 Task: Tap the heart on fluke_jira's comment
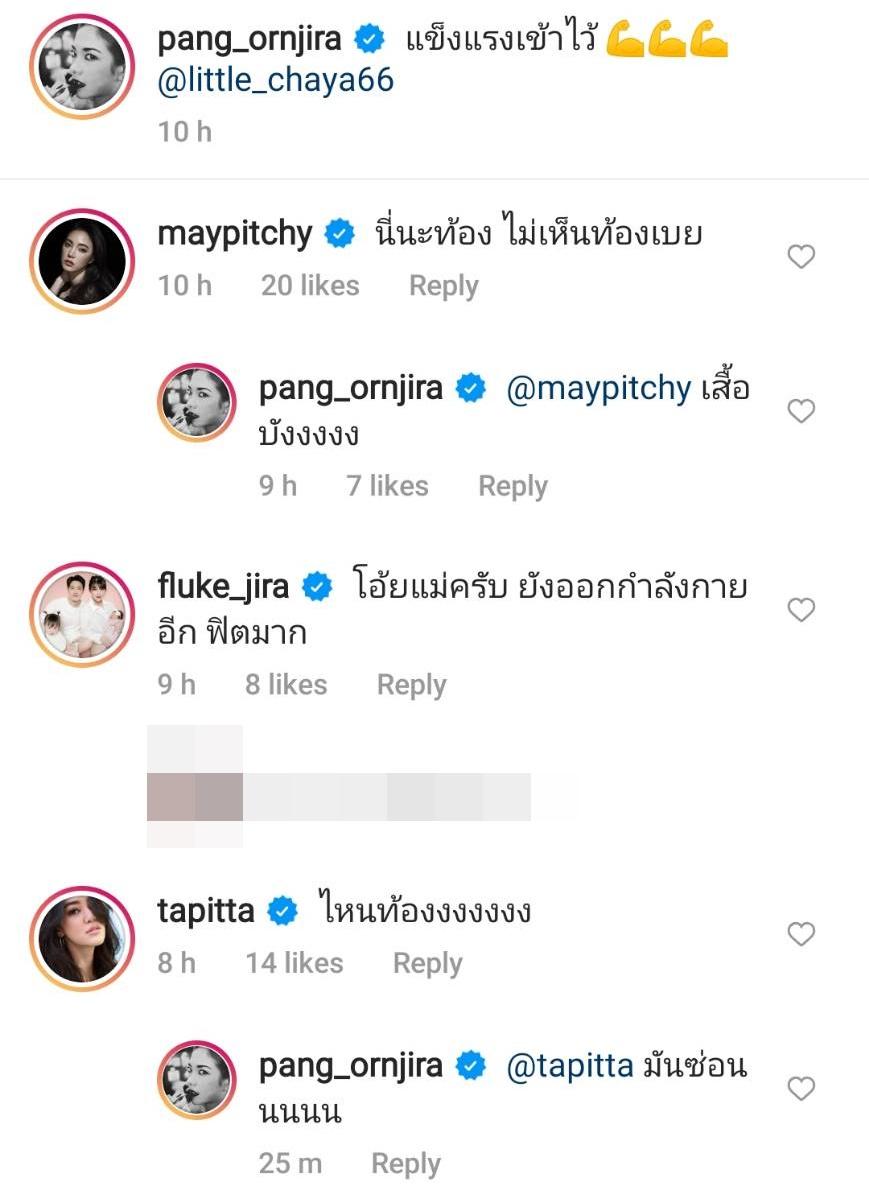click(801, 610)
